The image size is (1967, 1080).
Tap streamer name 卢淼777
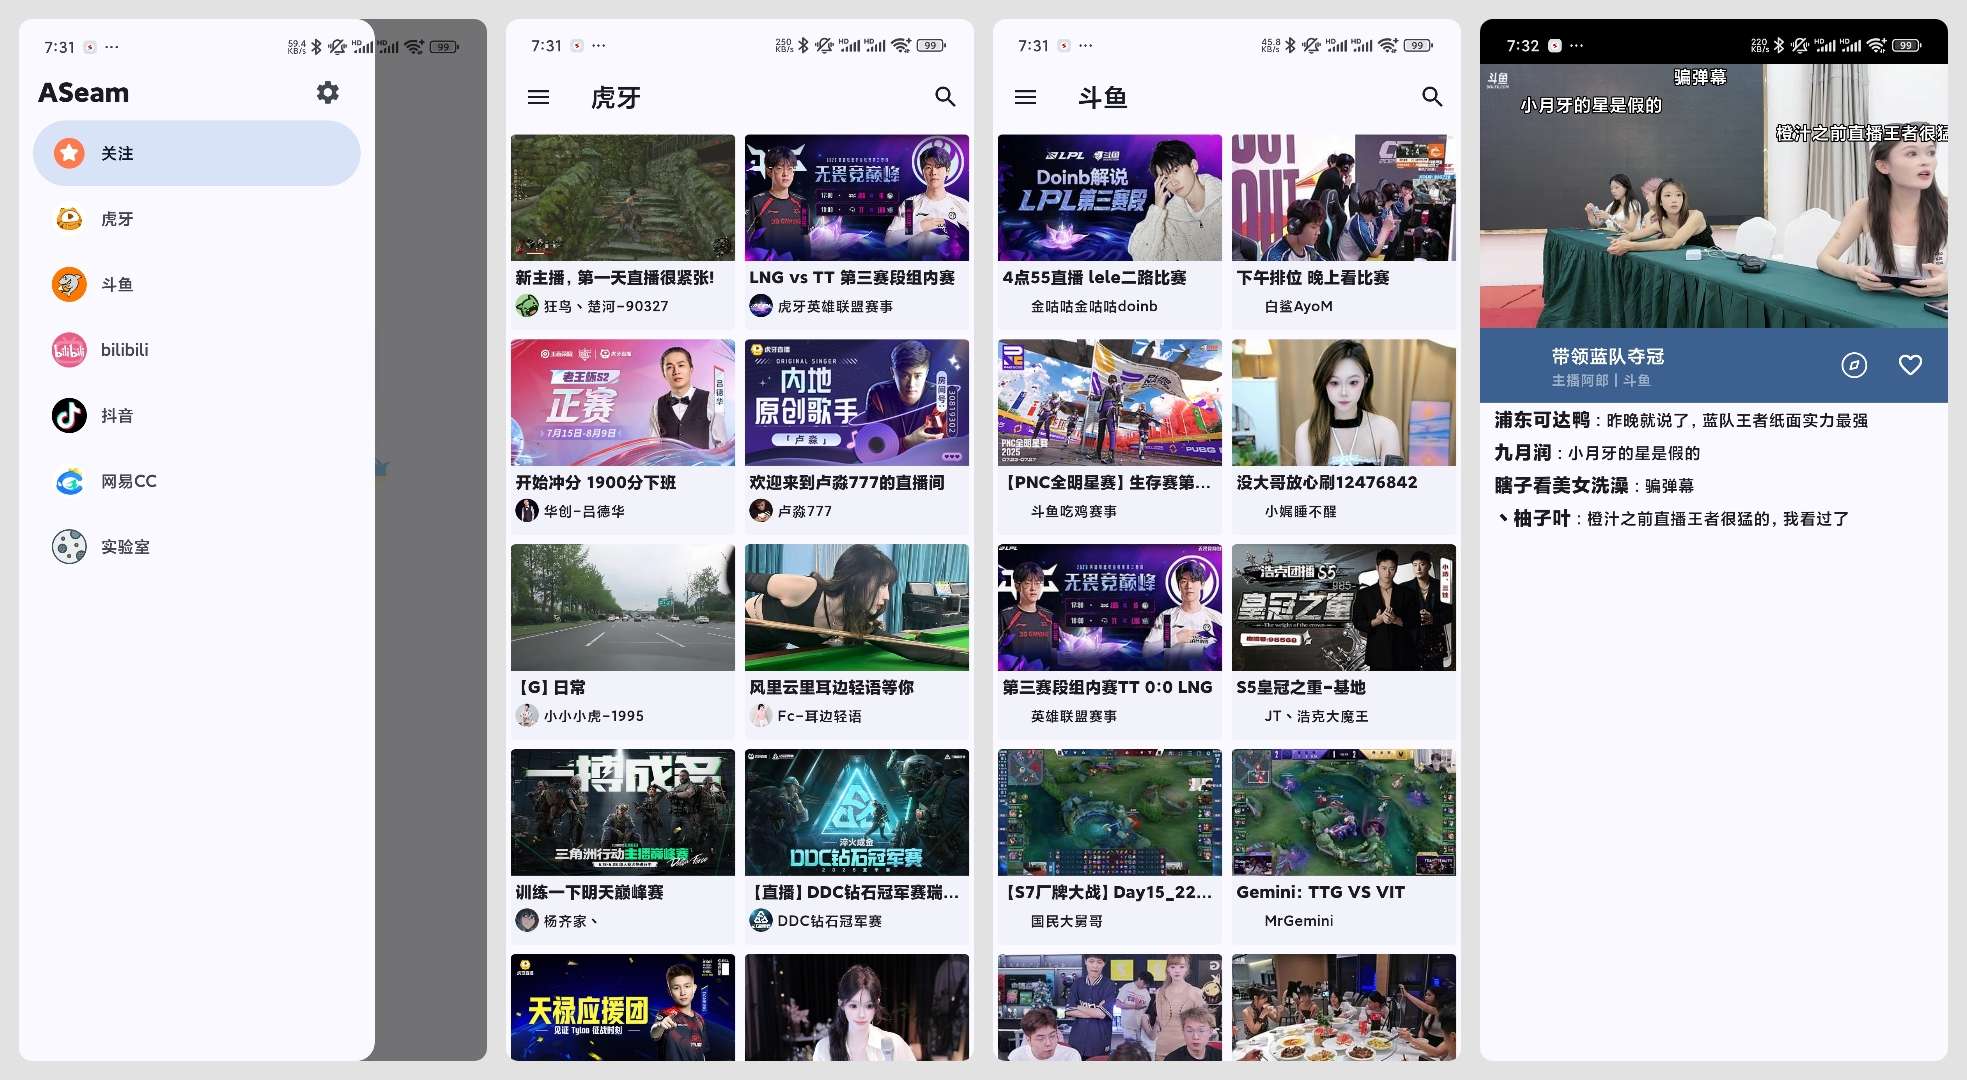(804, 511)
